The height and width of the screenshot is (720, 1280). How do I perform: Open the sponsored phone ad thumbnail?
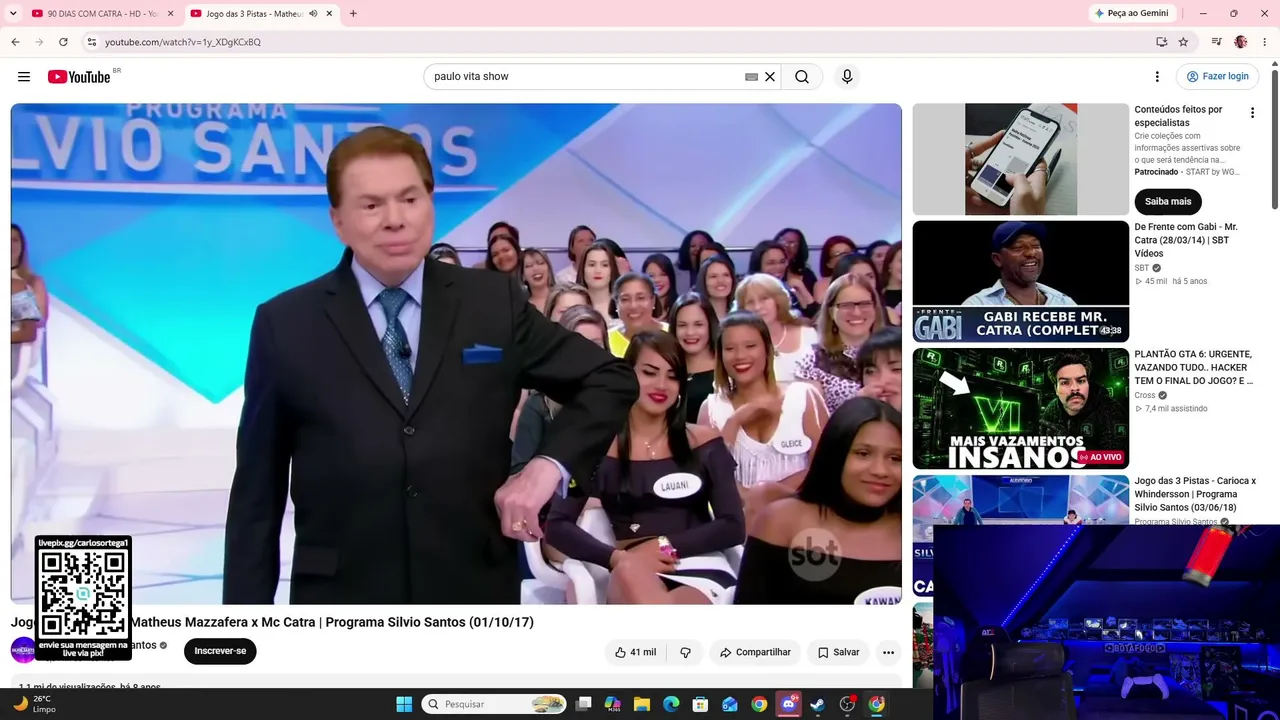[x=1021, y=159]
